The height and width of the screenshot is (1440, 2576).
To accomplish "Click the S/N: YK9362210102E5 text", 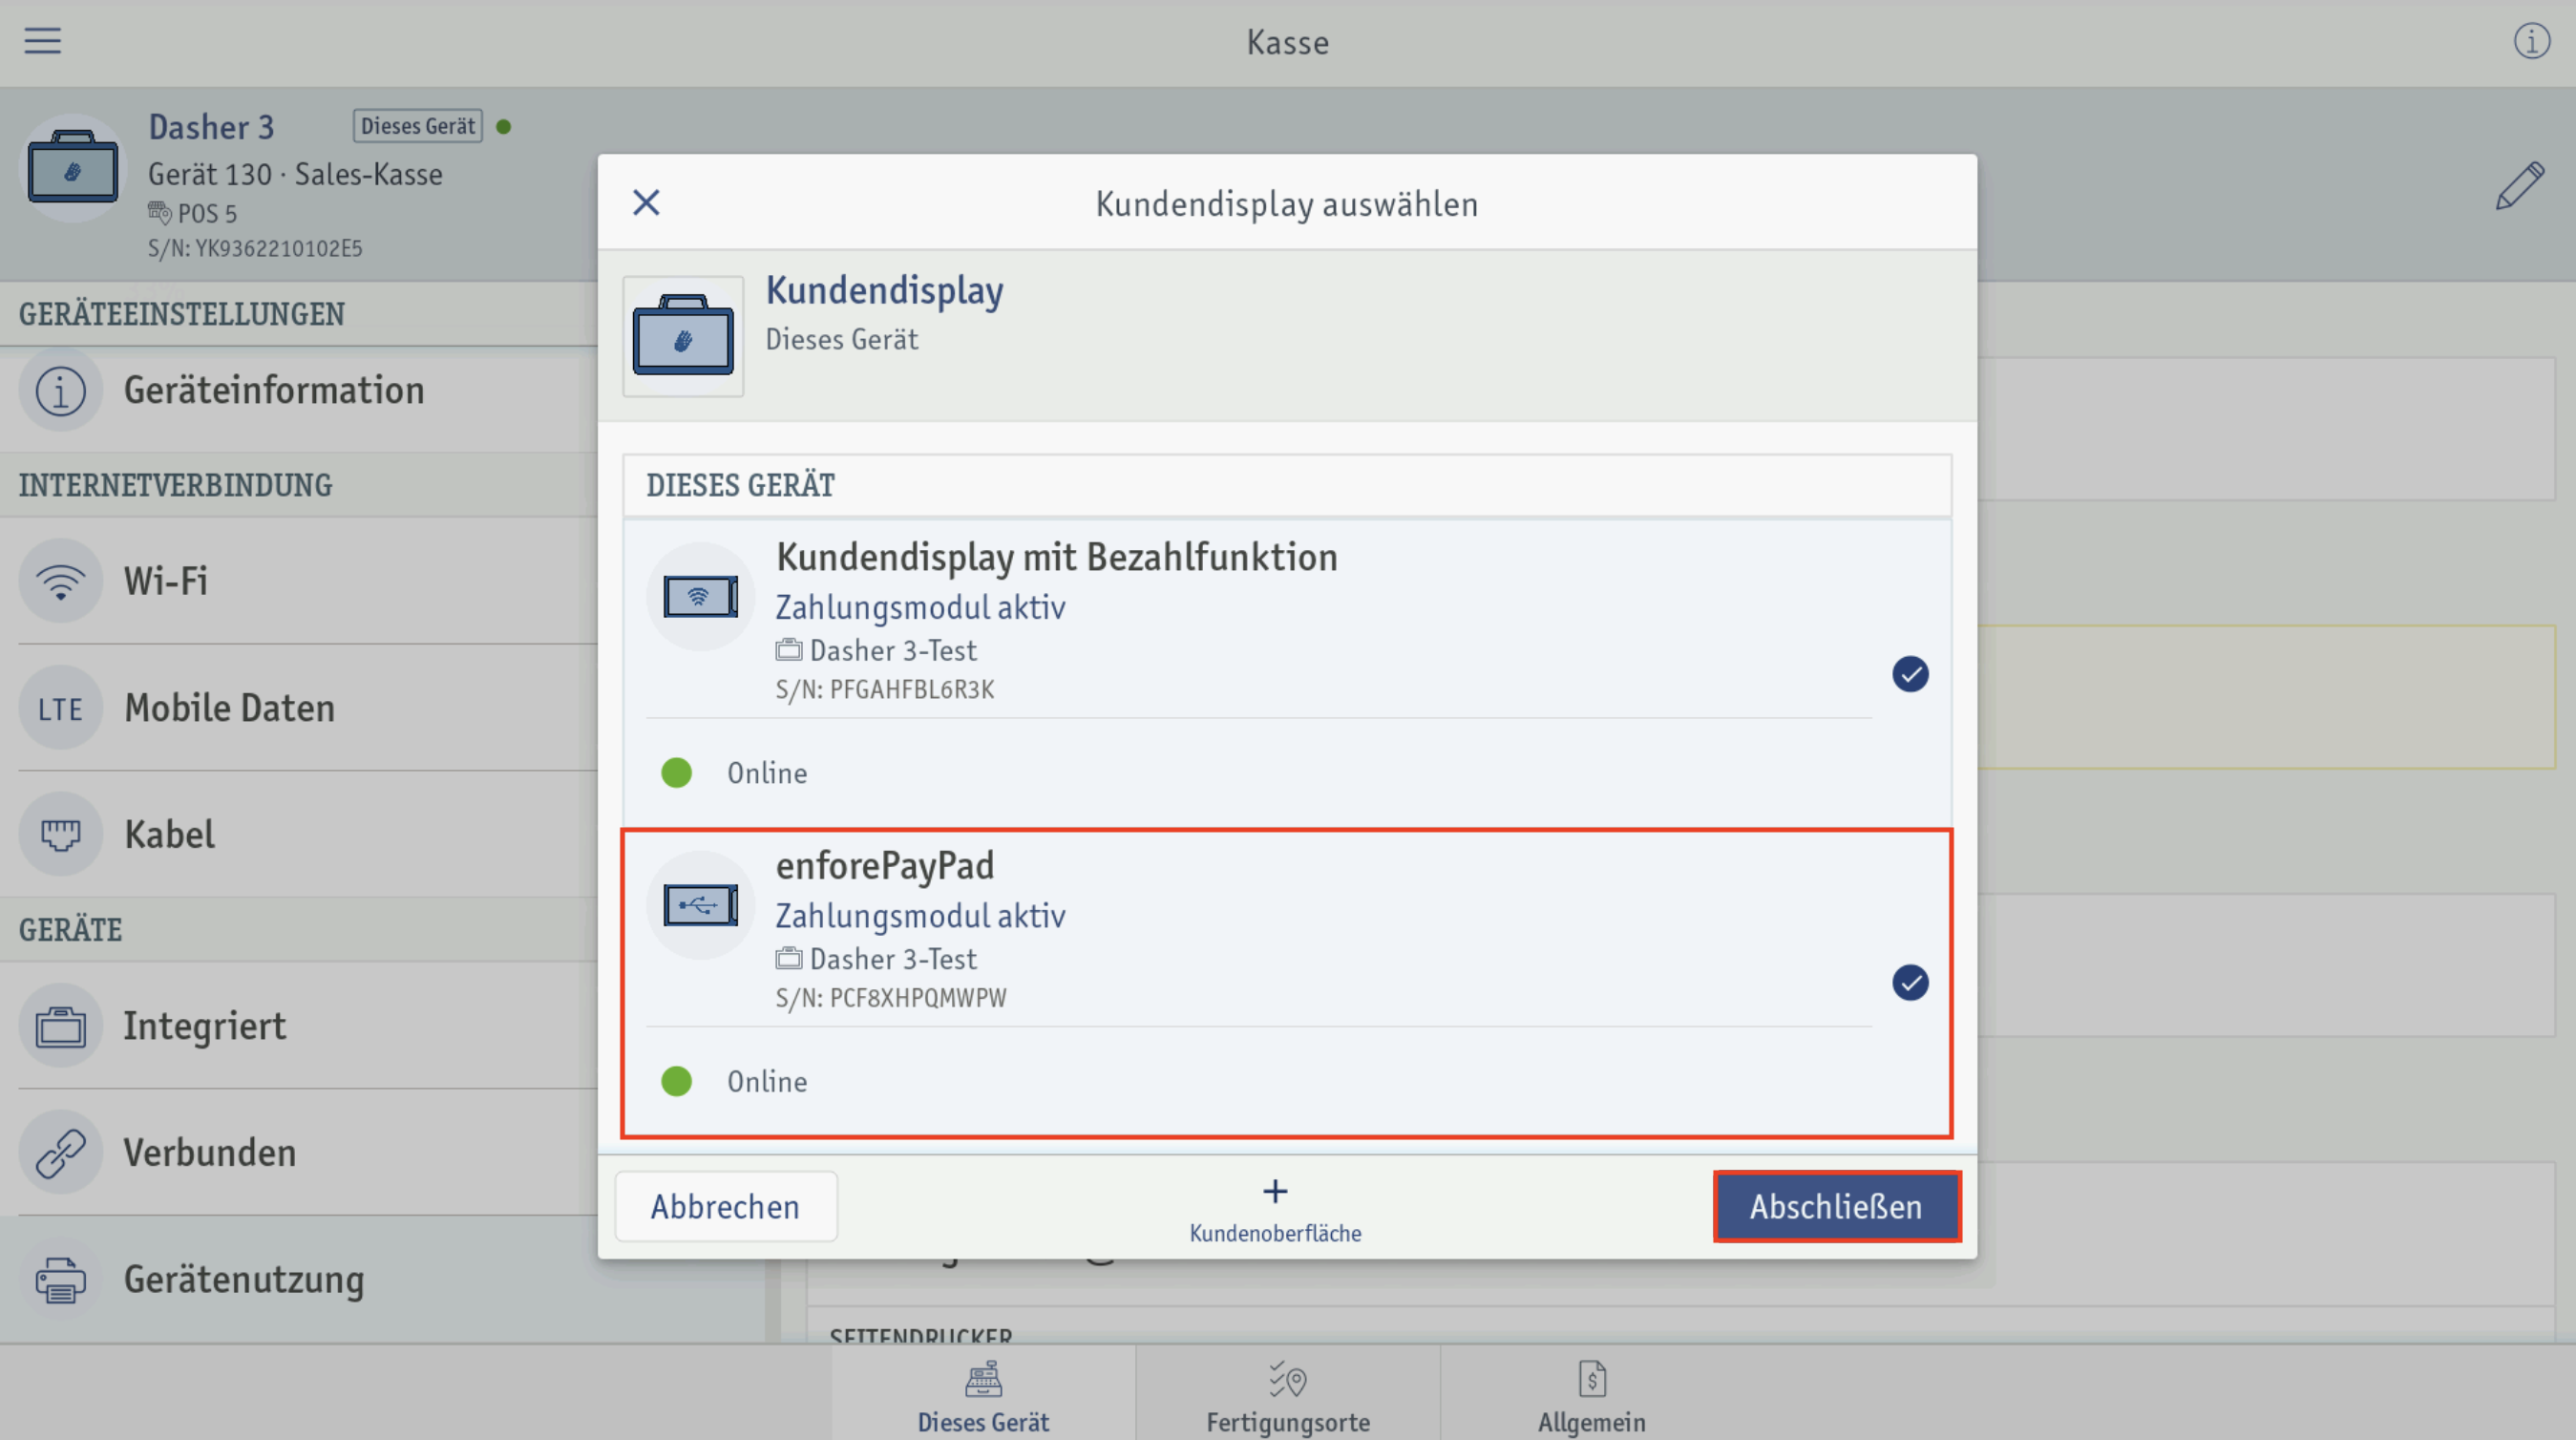I will [x=255, y=248].
